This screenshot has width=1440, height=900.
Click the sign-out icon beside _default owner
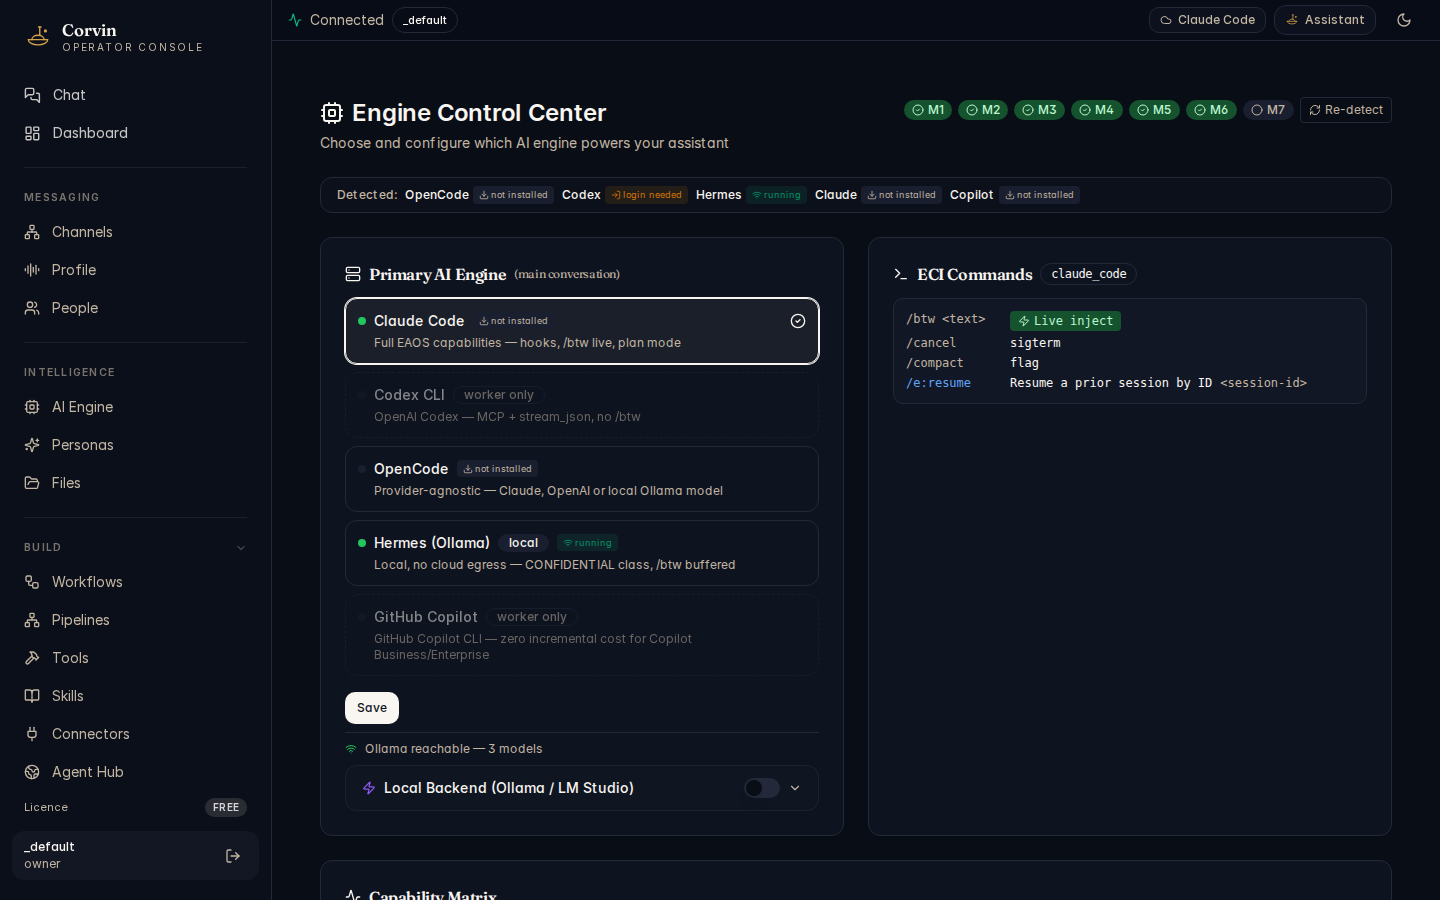233,856
